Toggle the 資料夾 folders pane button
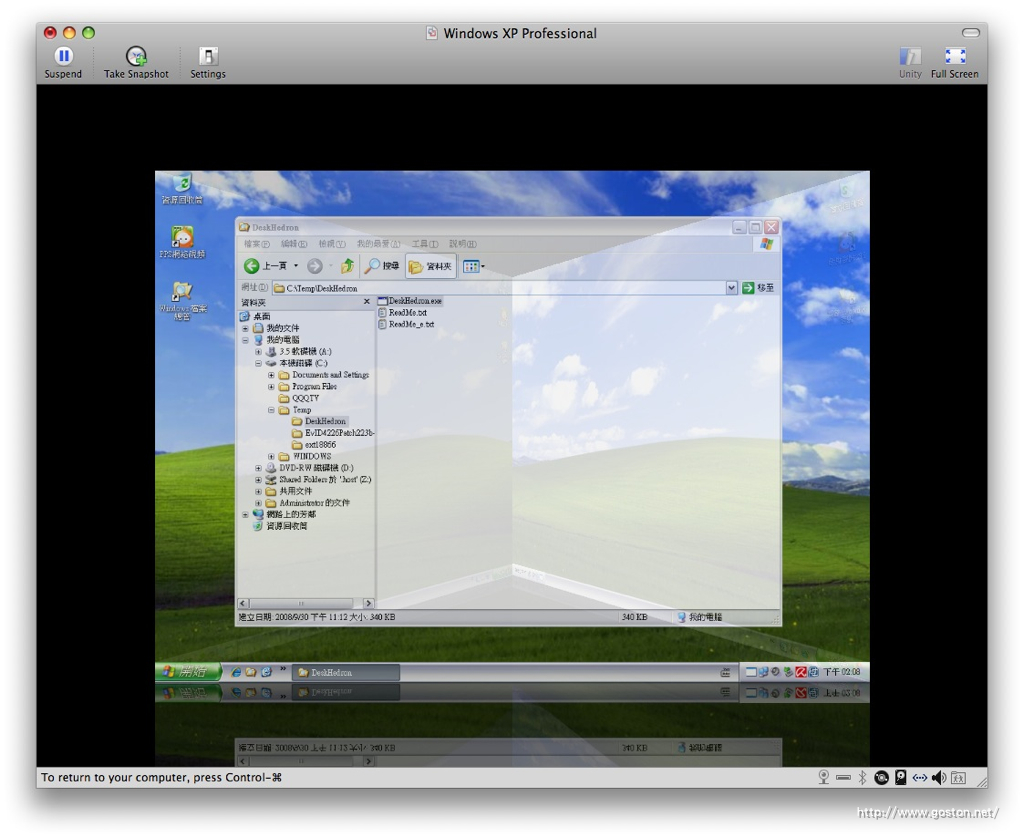The image size is (1024, 838). (430, 266)
